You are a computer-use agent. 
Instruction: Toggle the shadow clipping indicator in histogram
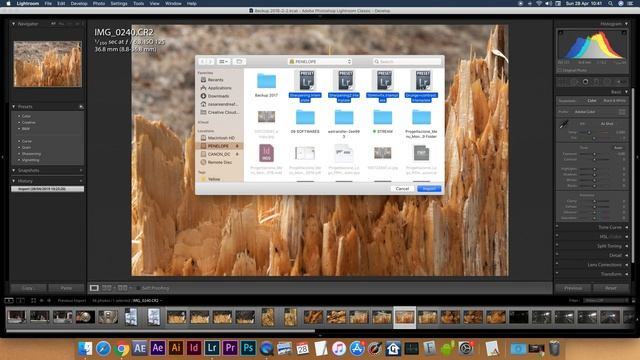coord(560,33)
